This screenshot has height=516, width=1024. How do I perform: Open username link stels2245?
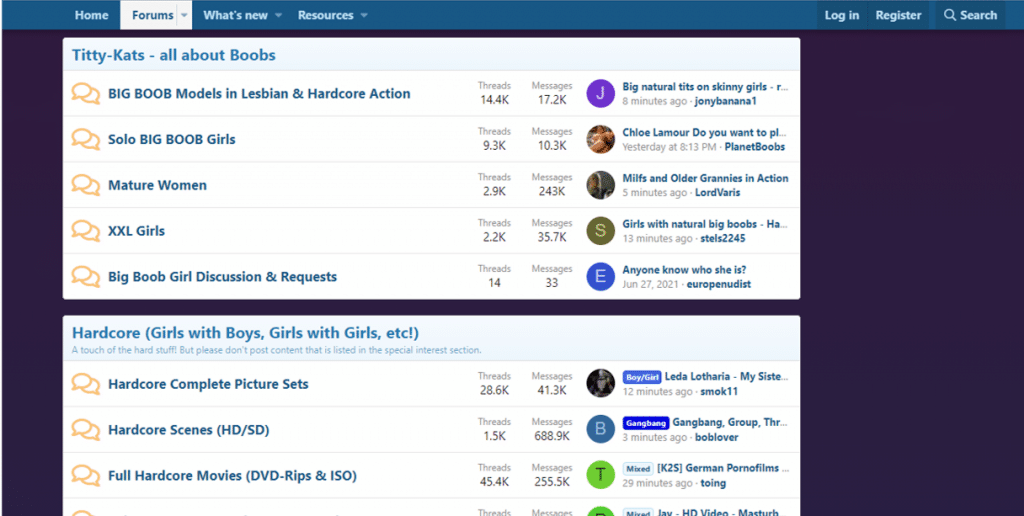(x=722, y=238)
